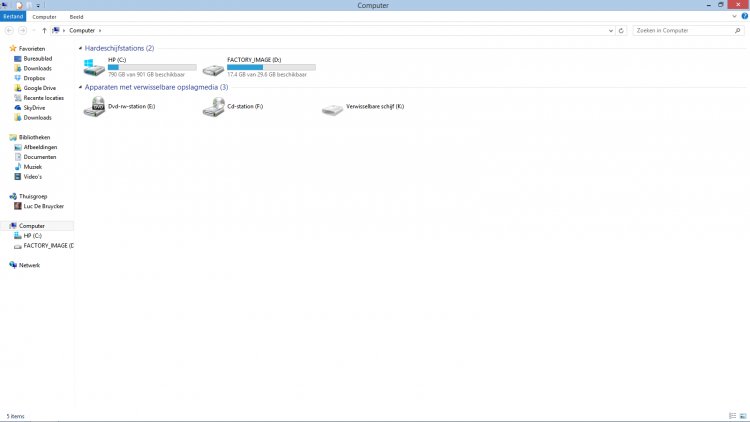
Task: Click Computer in the address breadcrumb
Action: (82, 30)
